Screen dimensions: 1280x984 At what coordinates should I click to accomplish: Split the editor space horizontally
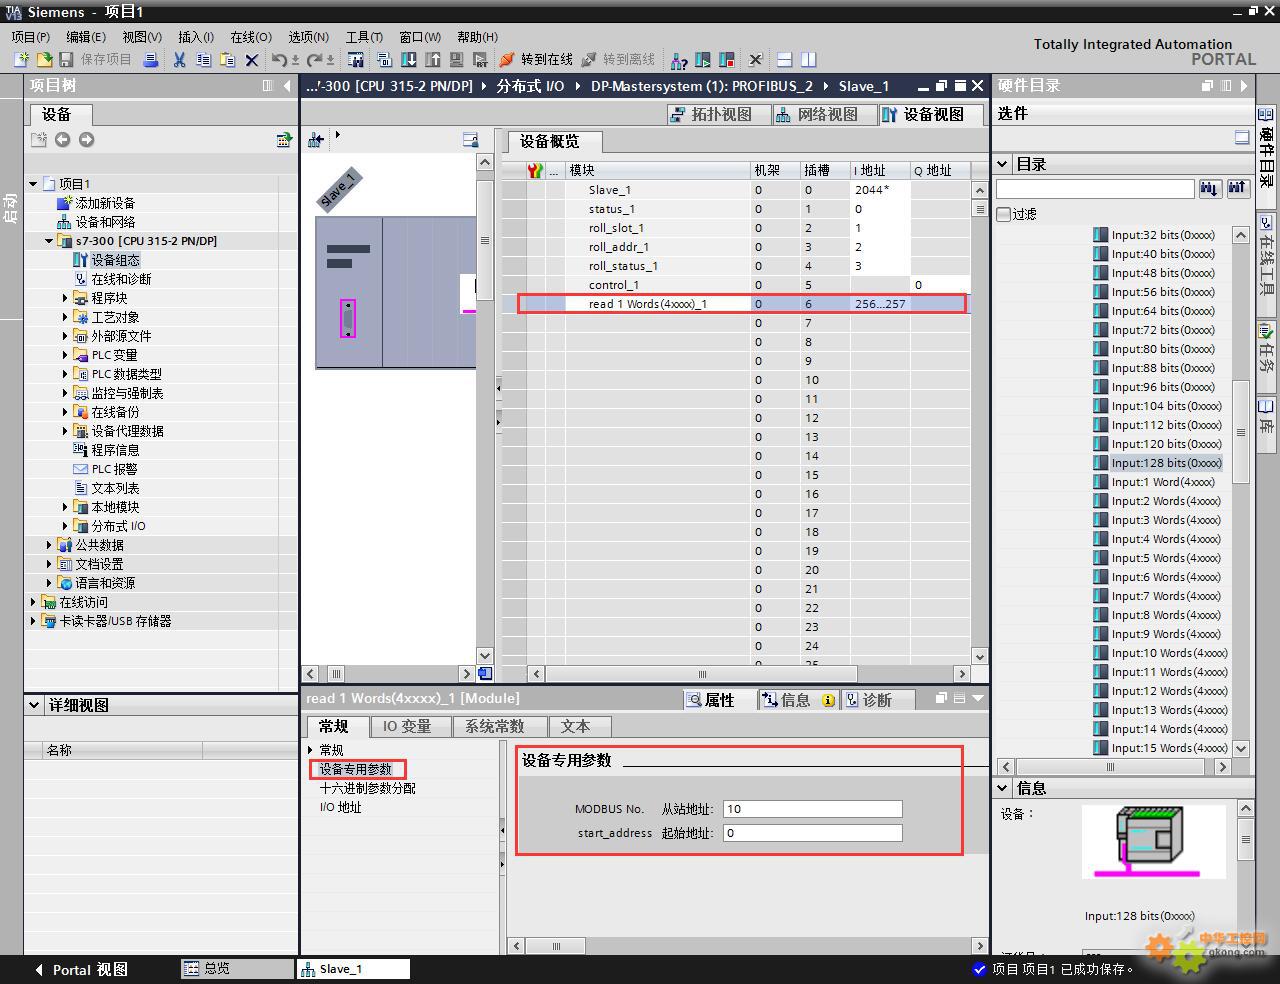click(x=785, y=60)
